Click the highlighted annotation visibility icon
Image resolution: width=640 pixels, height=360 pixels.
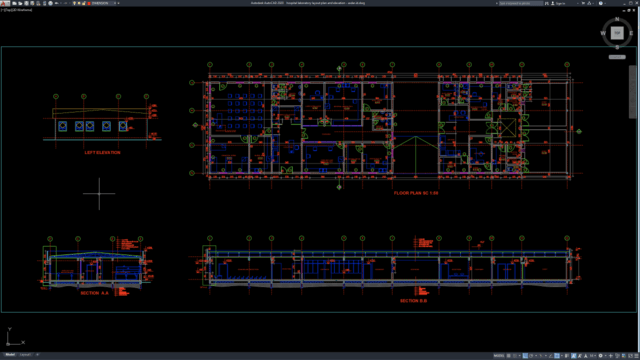point(573,356)
